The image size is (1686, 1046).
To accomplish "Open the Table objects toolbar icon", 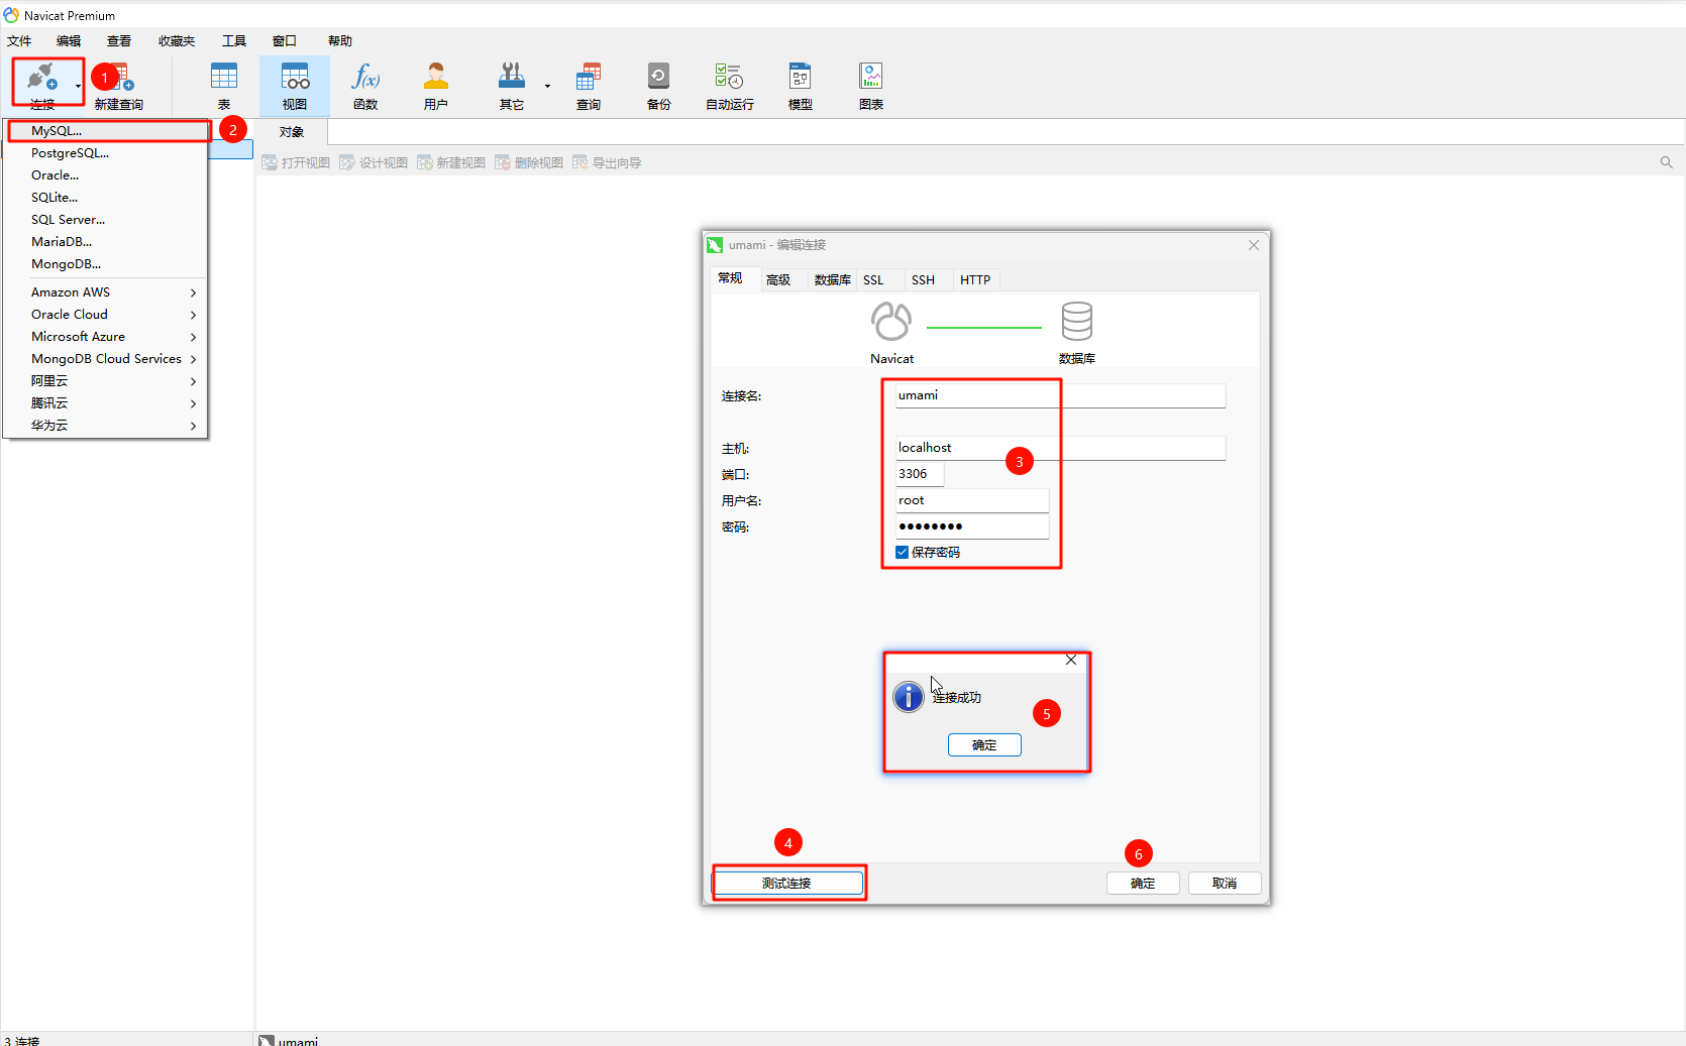I will point(224,76).
